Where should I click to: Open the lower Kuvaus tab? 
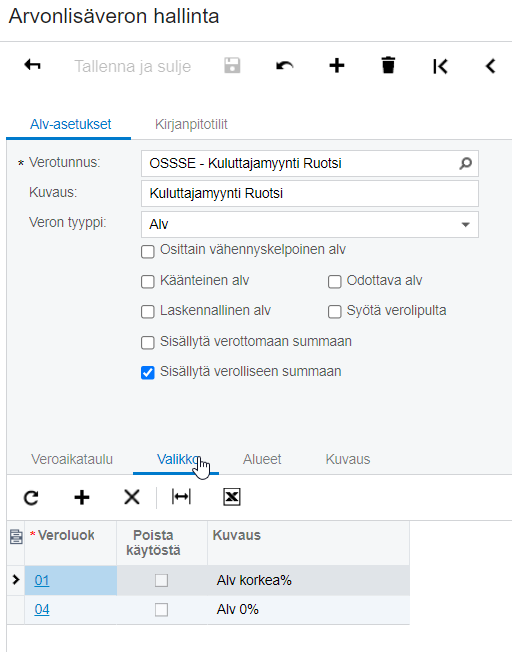coord(348,459)
